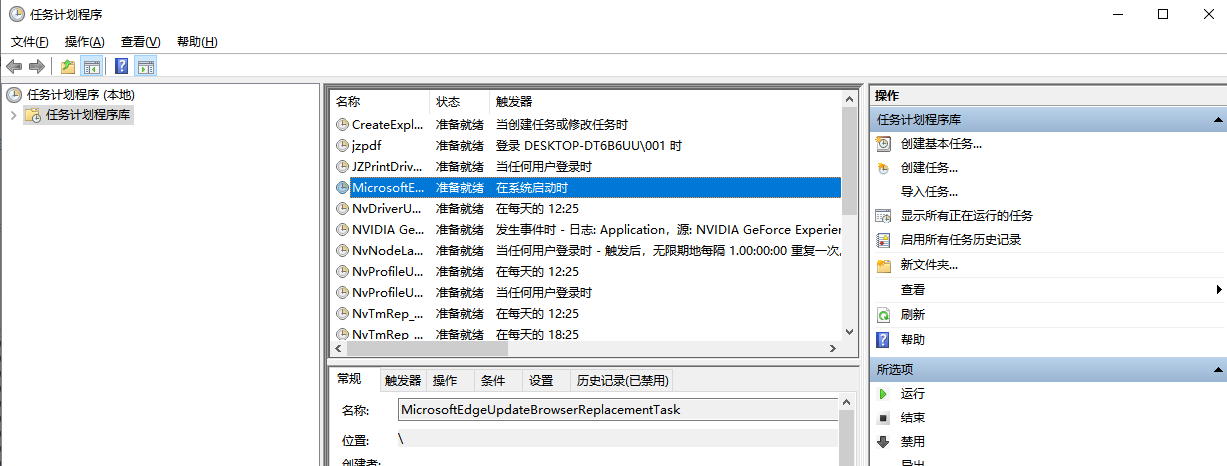Expand the 任务计划程序库 tree node arrow
Viewport: 1227px width, 466px height.
(x=13, y=115)
